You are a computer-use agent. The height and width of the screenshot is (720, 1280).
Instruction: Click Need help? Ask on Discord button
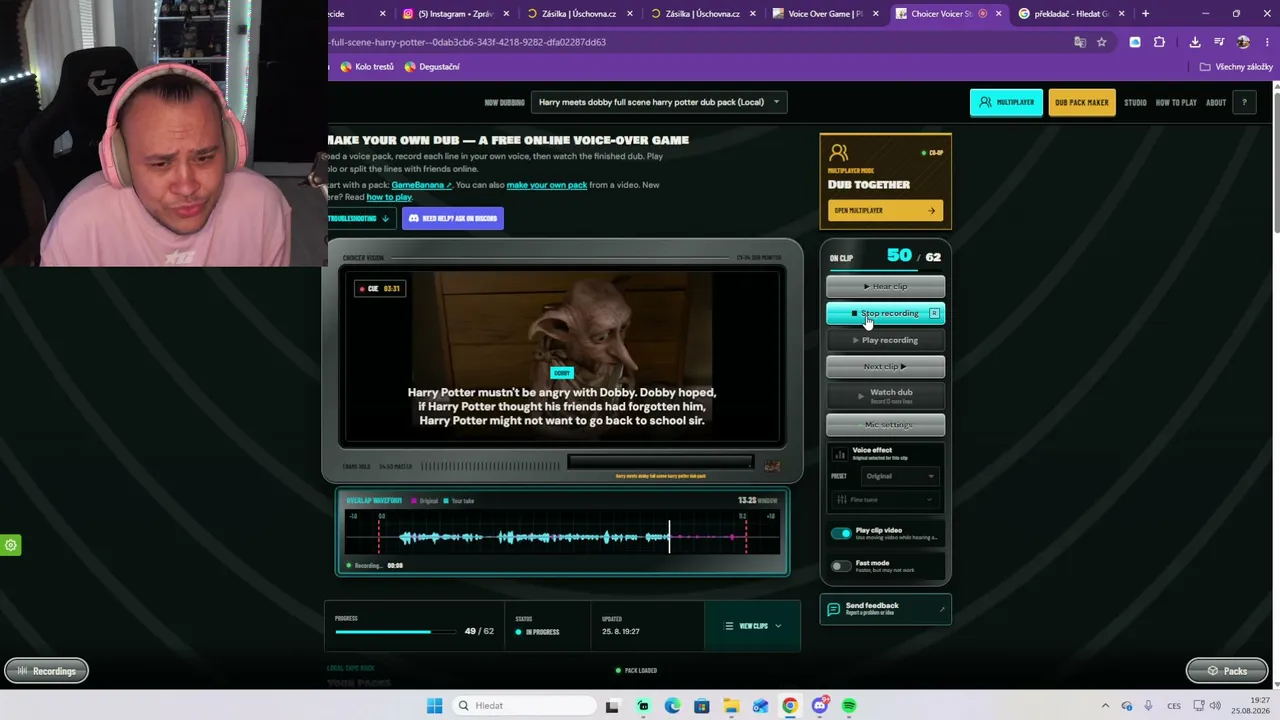[x=452, y=218]
